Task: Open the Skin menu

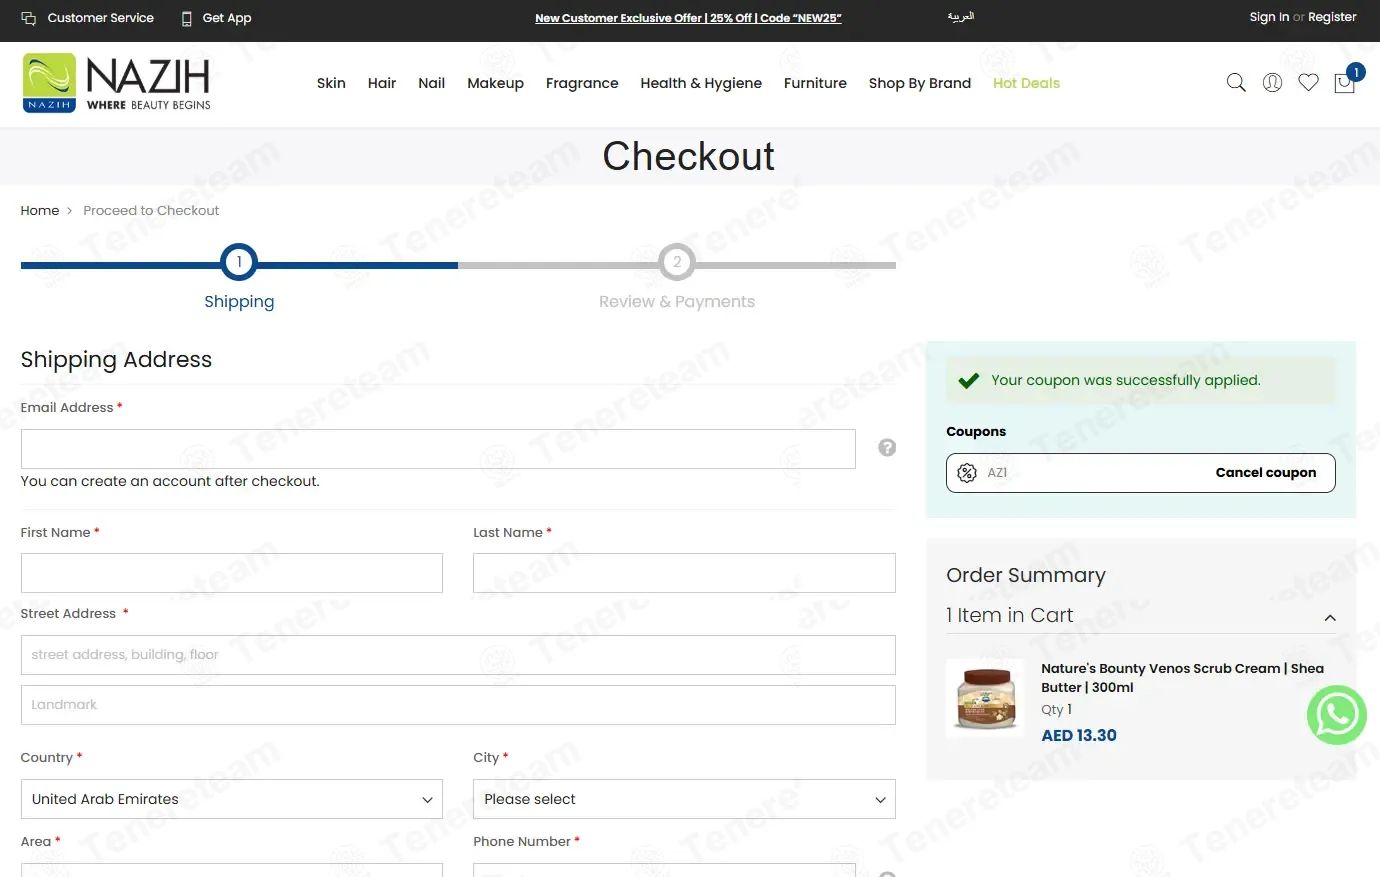Action: coord(331,83)
